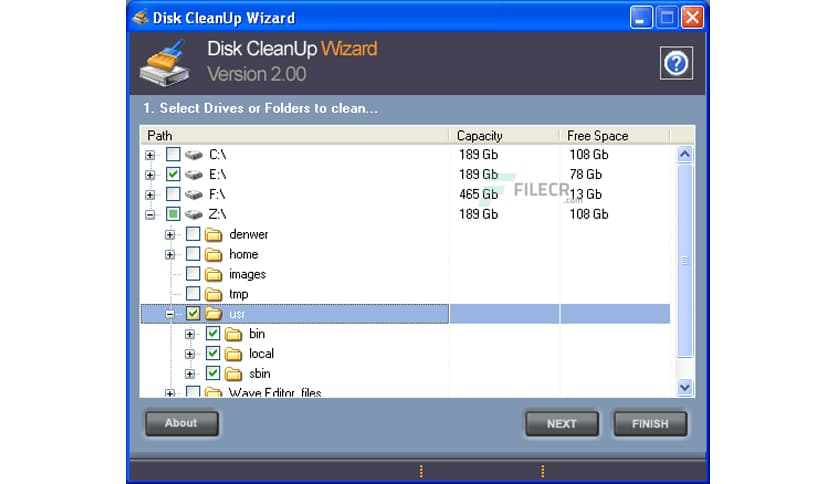The height and width of the screenshot is (484, 836).
Task: Click the broom disk app logo
Action: point(165,63)
